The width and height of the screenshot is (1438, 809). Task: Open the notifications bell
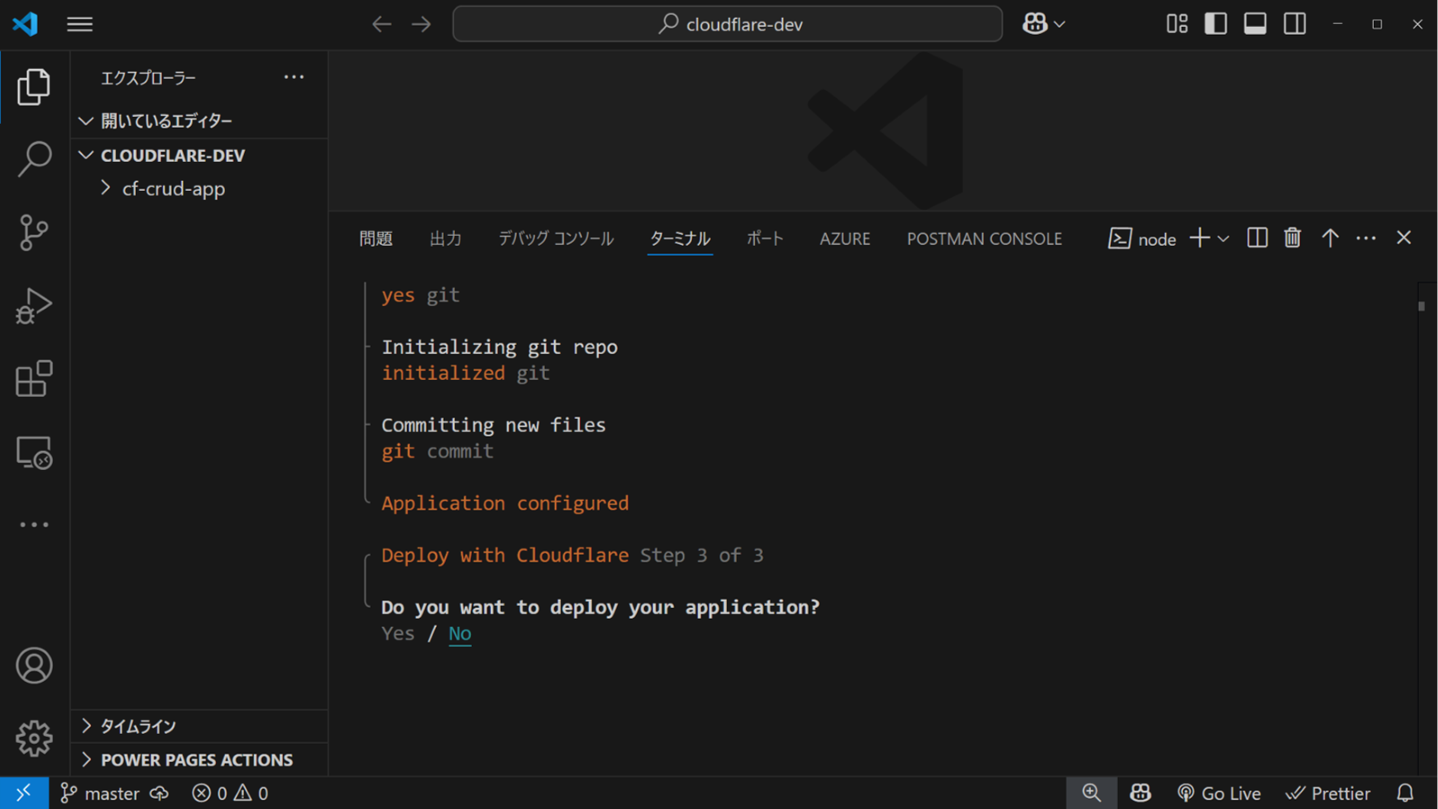1405,793
